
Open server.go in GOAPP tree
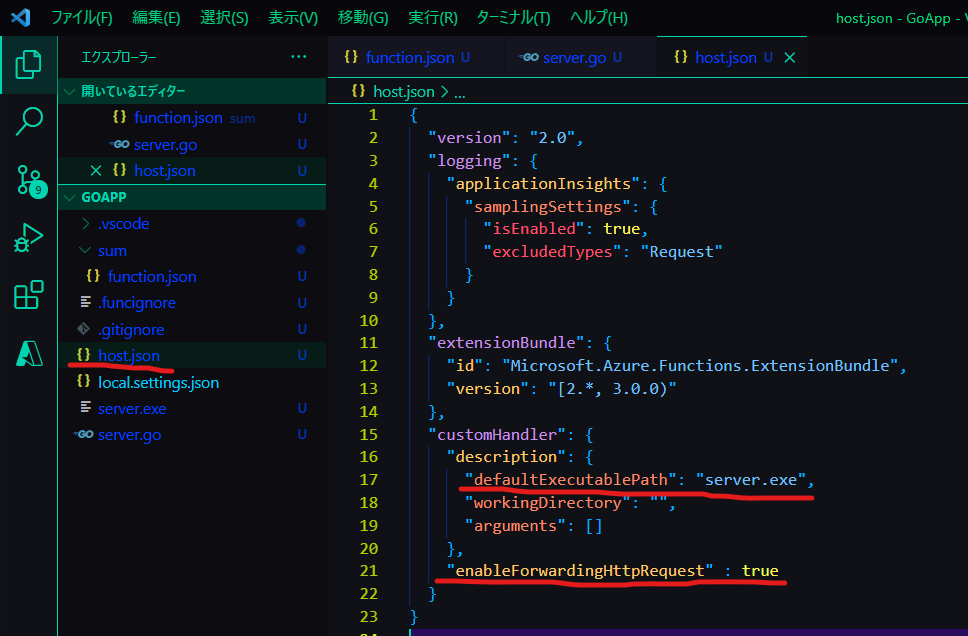[x=192, y=435]
